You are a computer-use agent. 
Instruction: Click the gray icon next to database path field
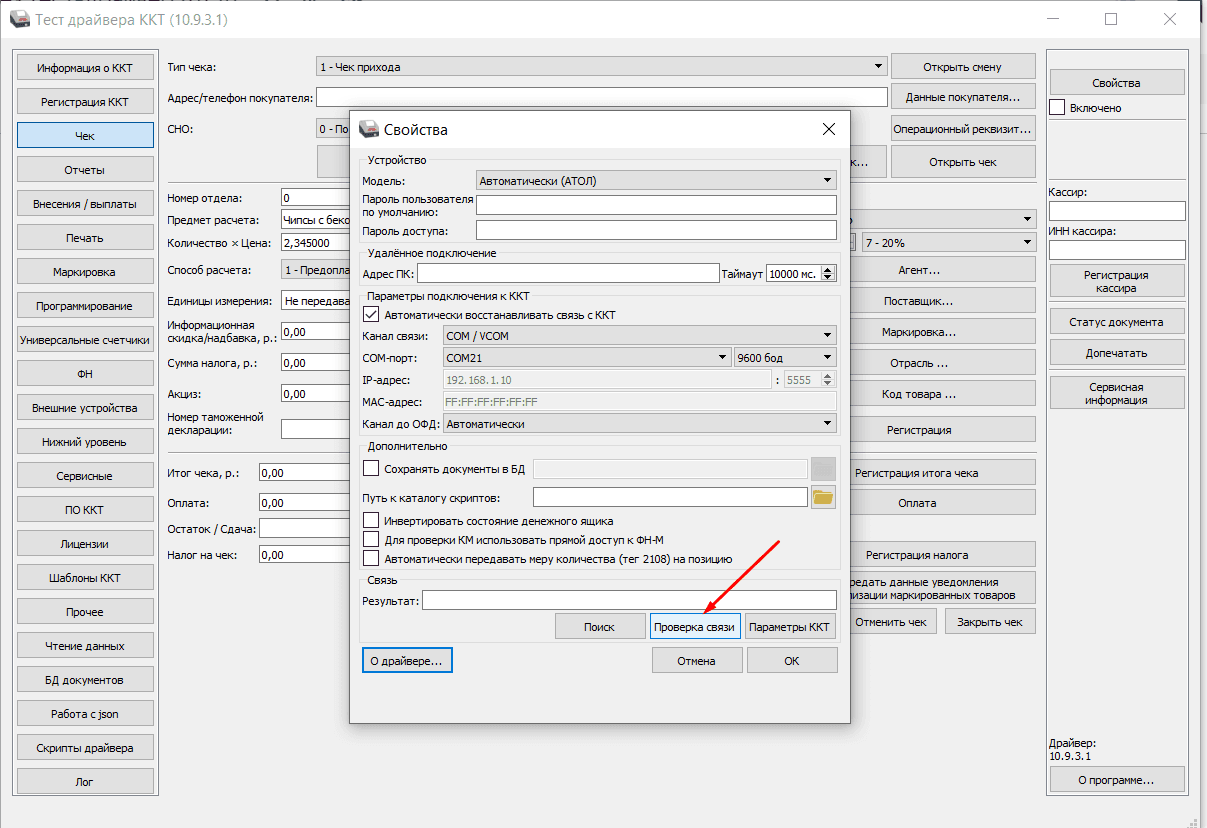point(823,469)
